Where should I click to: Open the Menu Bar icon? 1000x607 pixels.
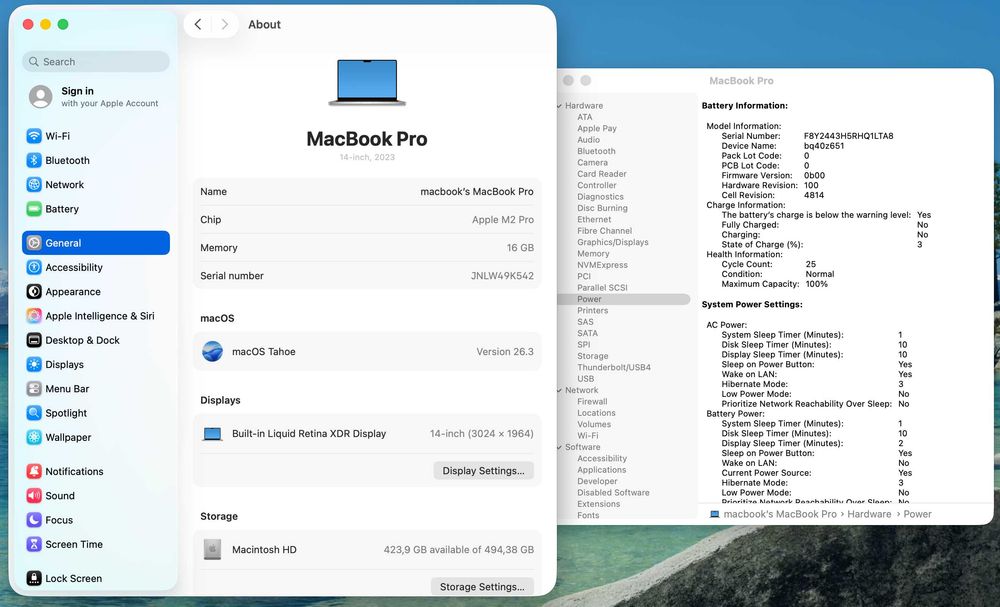tap(34, 388)
